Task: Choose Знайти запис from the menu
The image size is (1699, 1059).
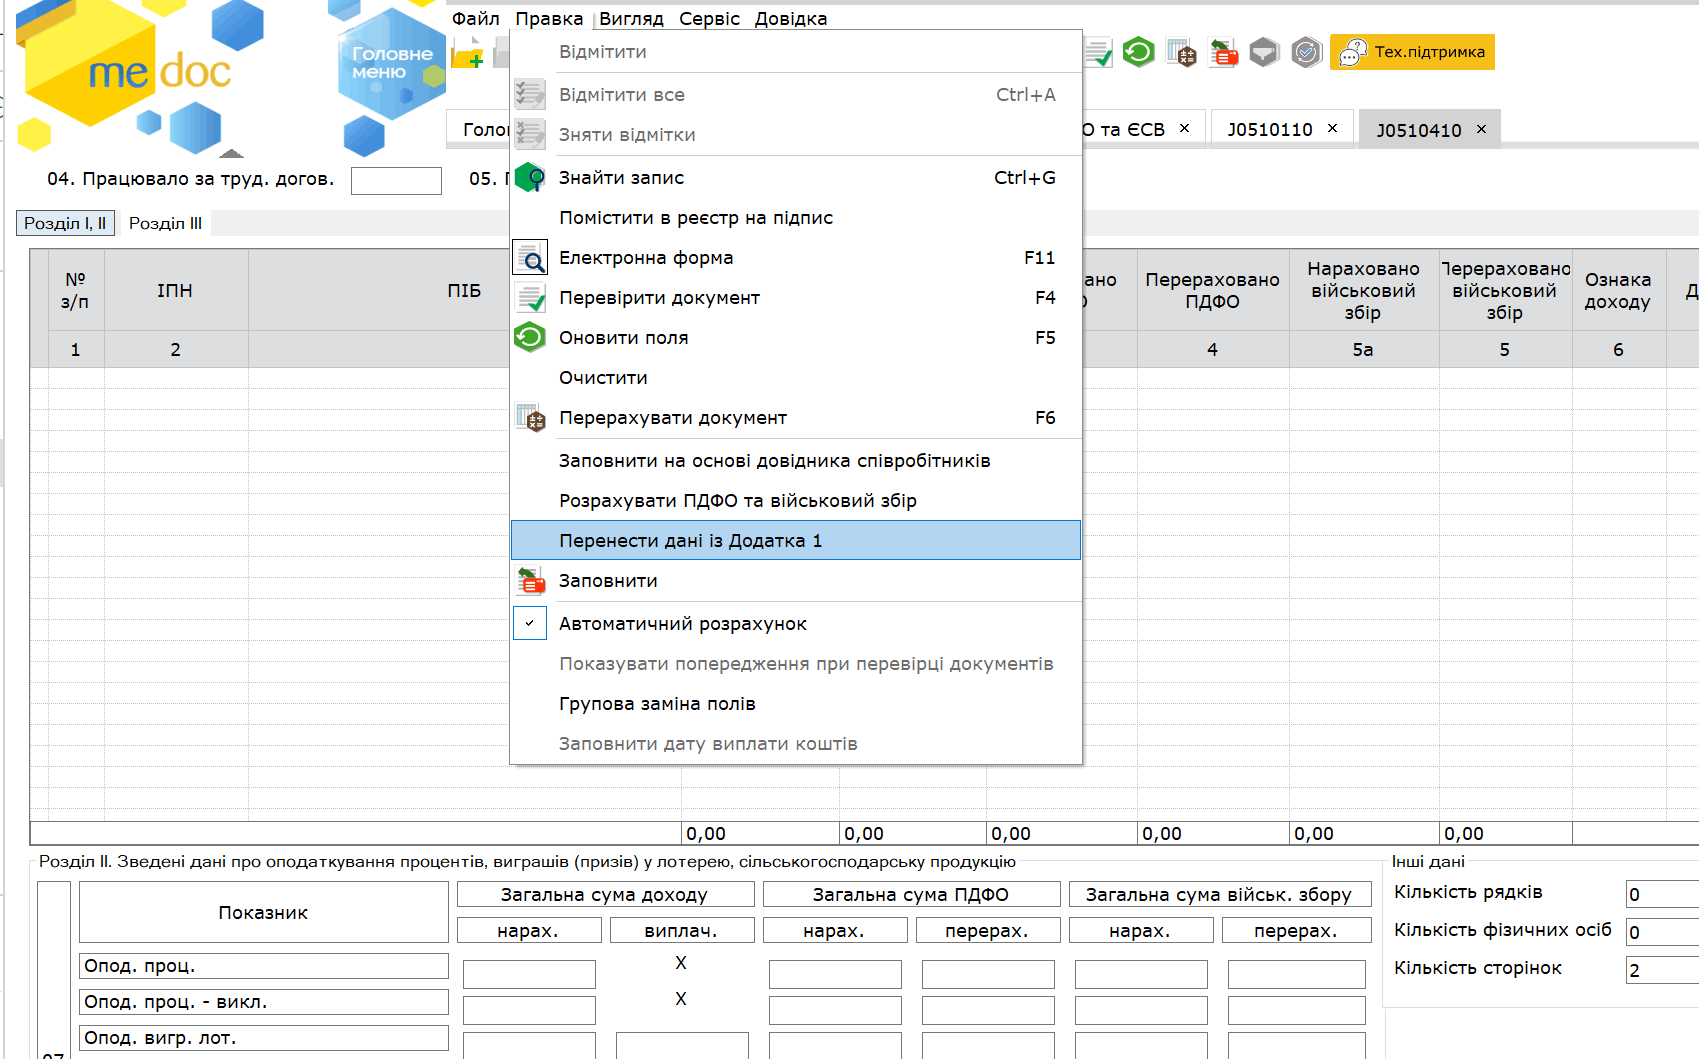Action: click(x=621, y=178)
